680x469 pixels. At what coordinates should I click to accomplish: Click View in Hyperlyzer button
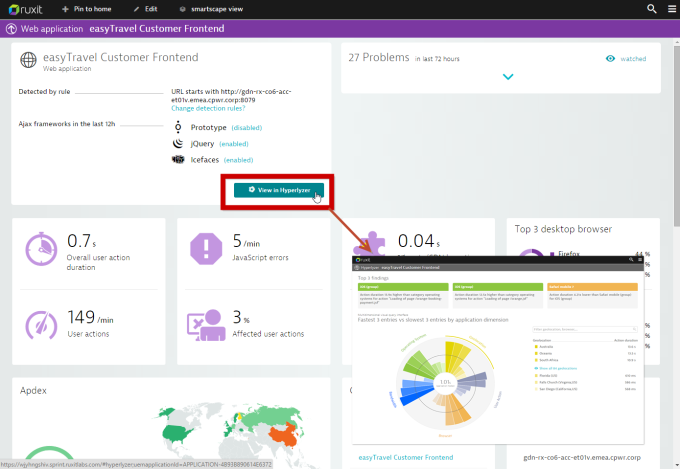coord(279,190)
